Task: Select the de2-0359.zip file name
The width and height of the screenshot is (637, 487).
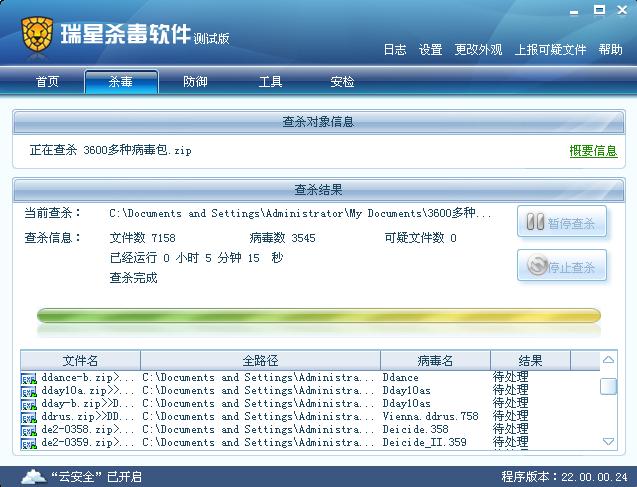Action: click(x=88, y=443)
